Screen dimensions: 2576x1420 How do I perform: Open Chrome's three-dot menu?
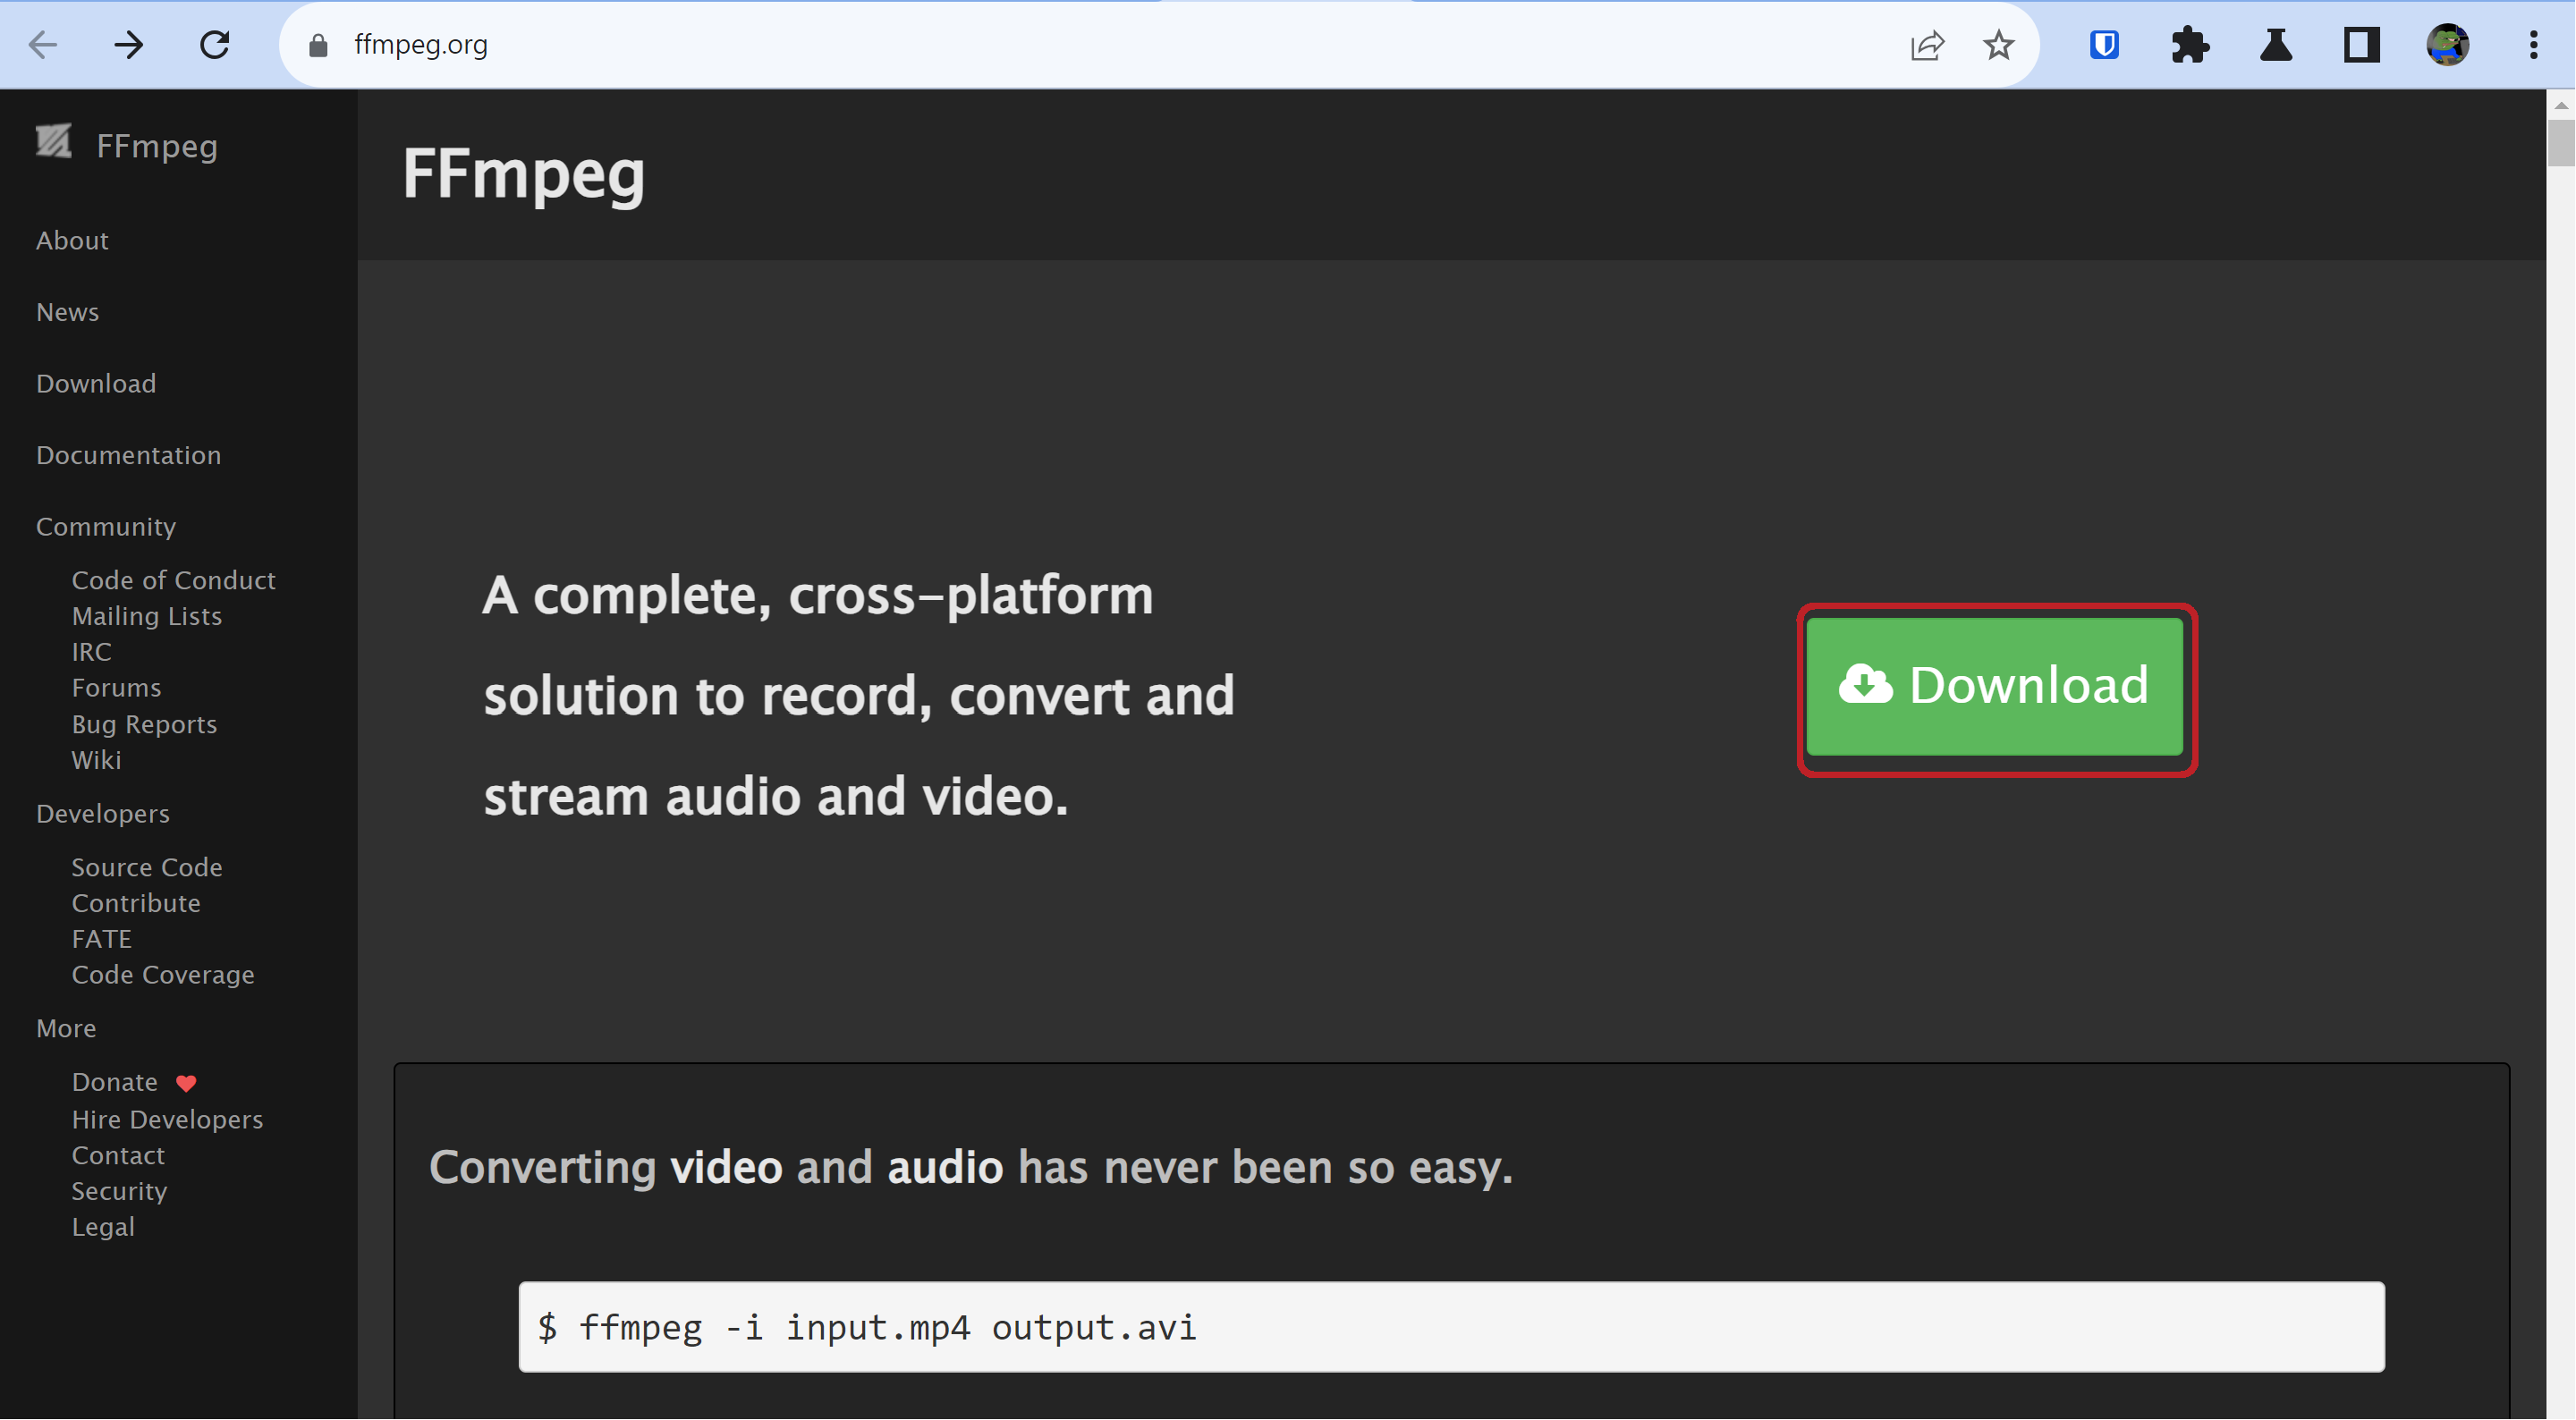(2533, 45)
